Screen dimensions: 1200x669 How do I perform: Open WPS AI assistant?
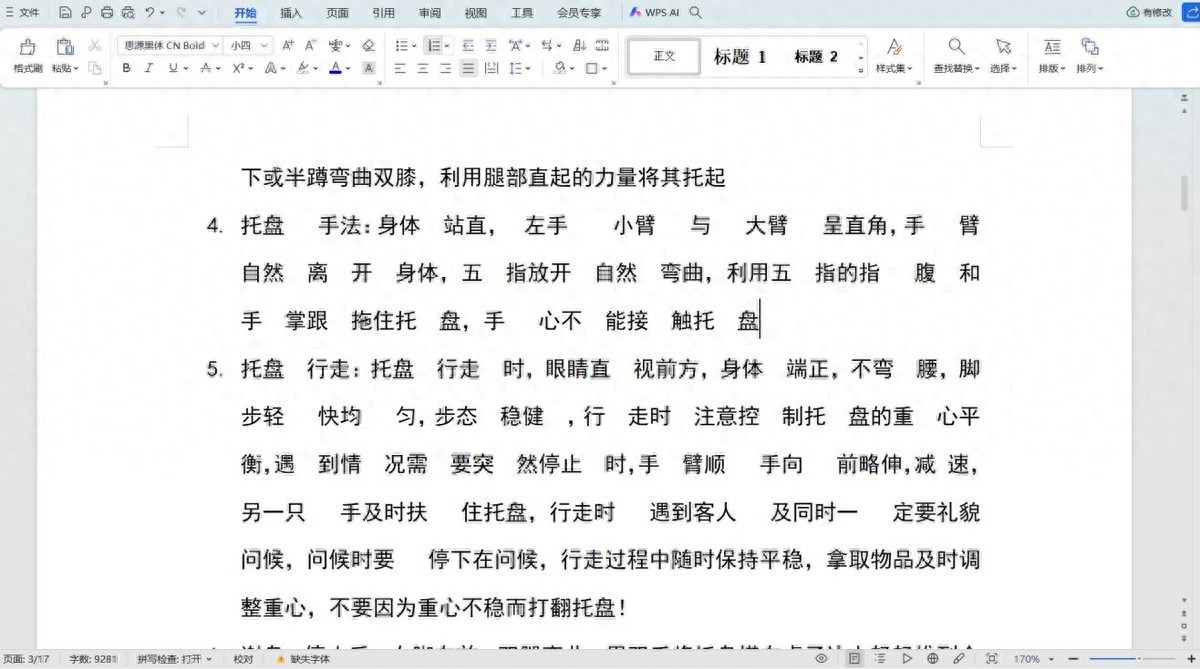[655, 13]
